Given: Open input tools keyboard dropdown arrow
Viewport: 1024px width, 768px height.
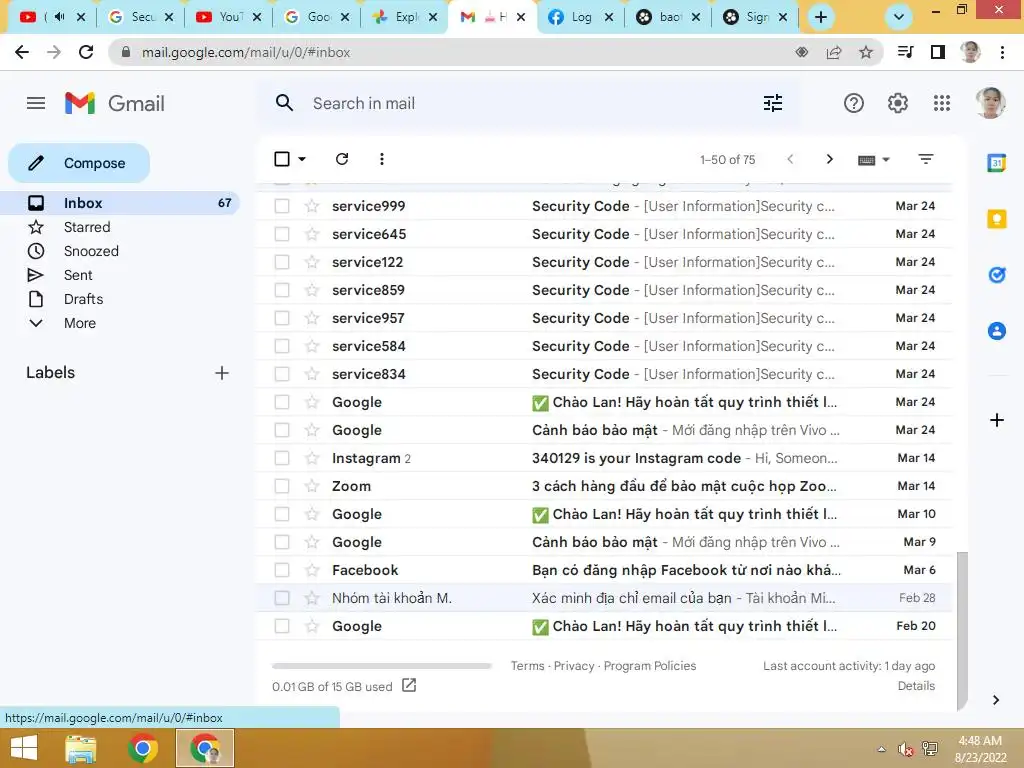Looking at the screenshot, I should click(x=886, y=159).
